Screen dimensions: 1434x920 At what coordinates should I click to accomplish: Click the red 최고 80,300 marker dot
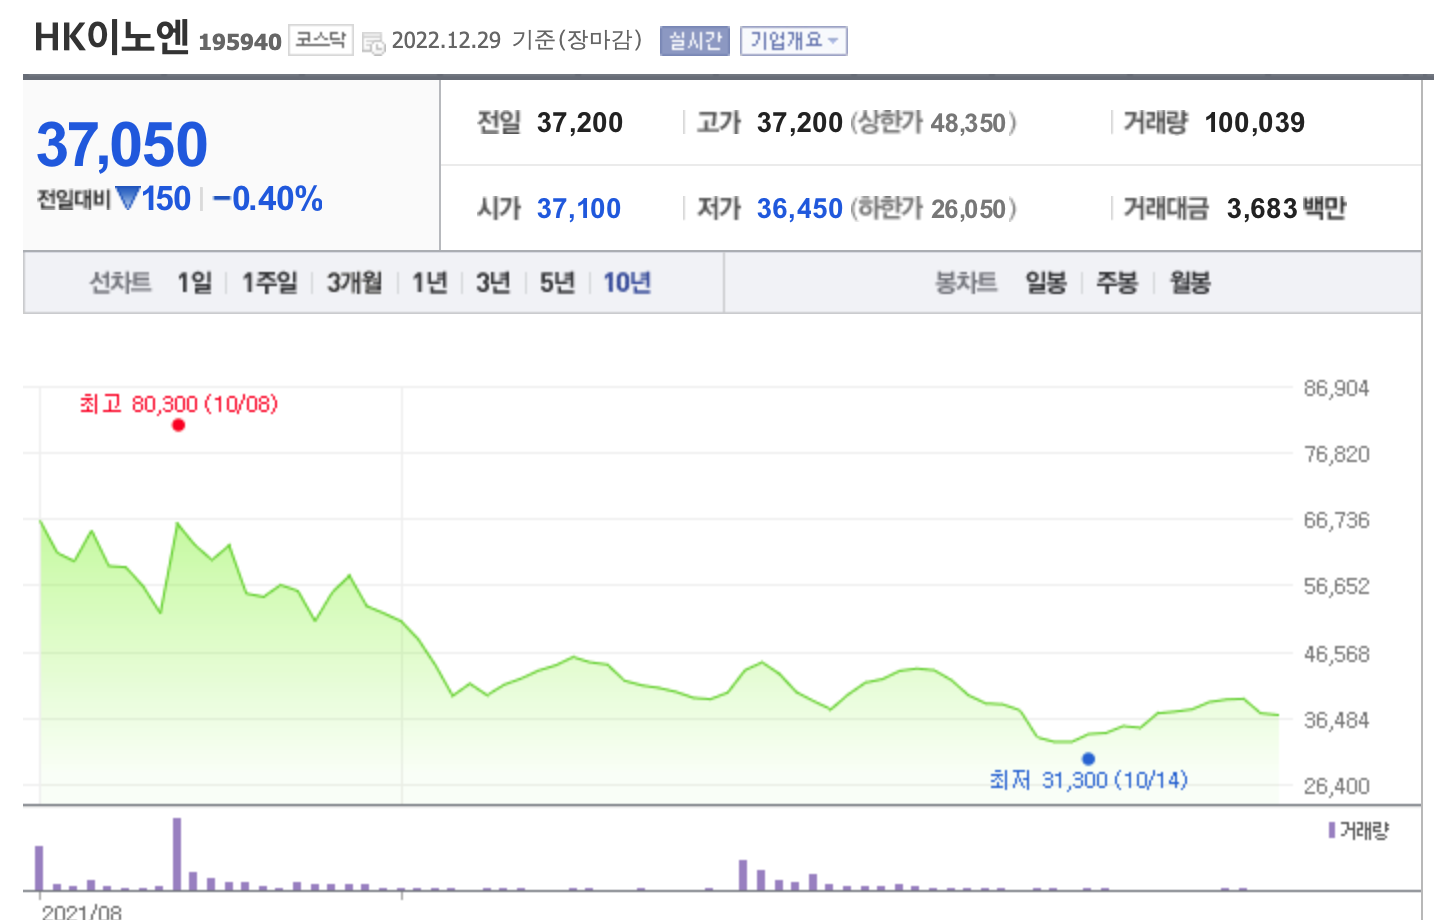[178, 425]
